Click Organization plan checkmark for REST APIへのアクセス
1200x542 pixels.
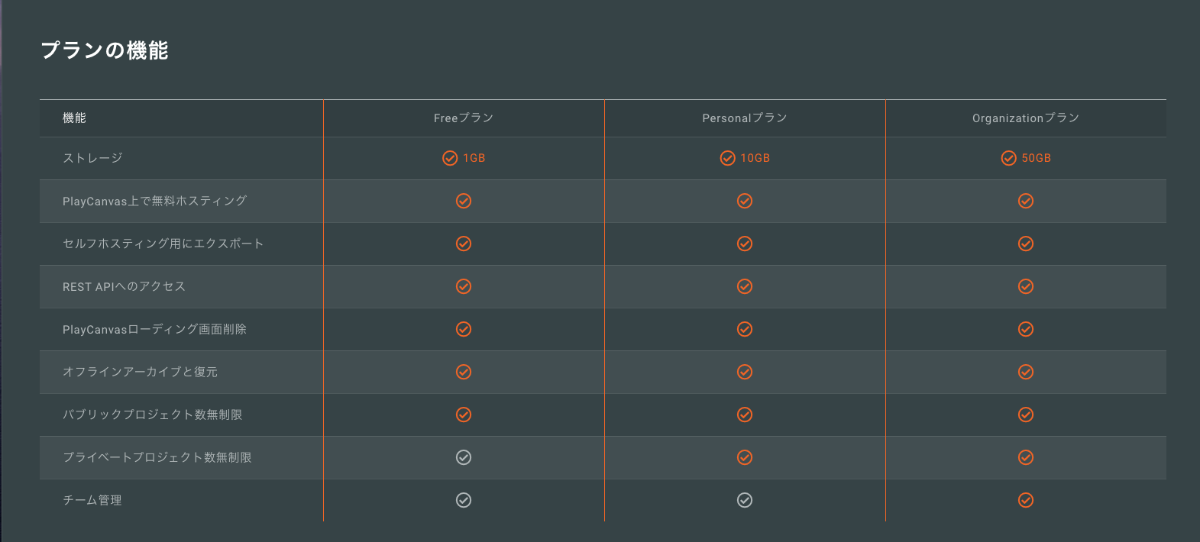[1025, 286]
